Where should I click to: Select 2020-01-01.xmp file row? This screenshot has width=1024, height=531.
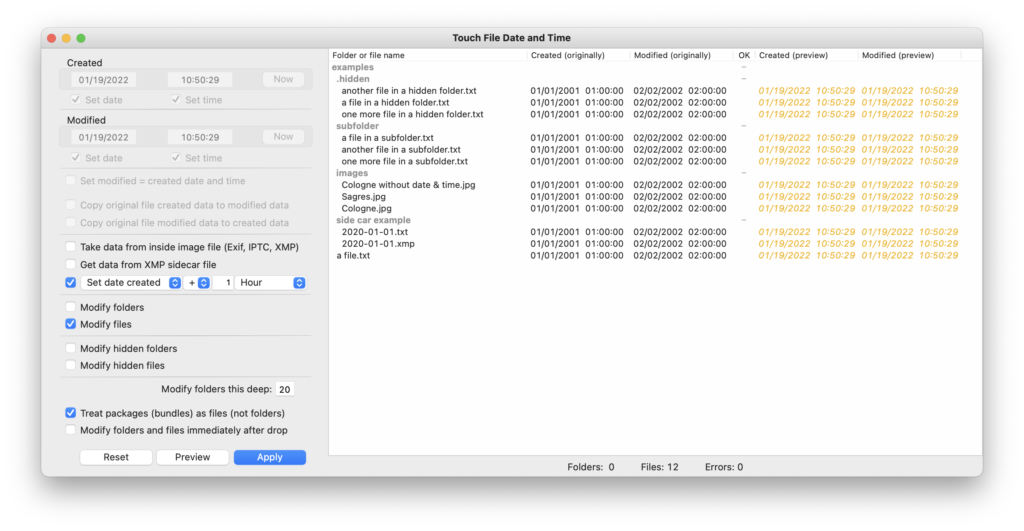pyautogui.click(x=655, y=244)
